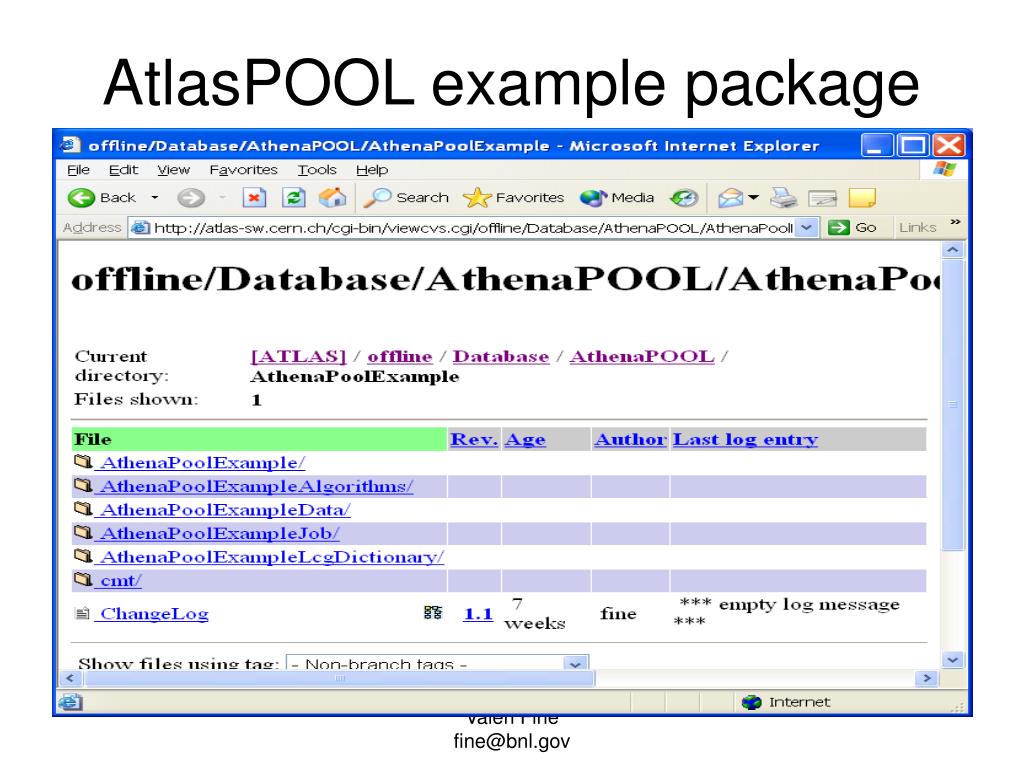Sort by the Author column header

point(630,440)
